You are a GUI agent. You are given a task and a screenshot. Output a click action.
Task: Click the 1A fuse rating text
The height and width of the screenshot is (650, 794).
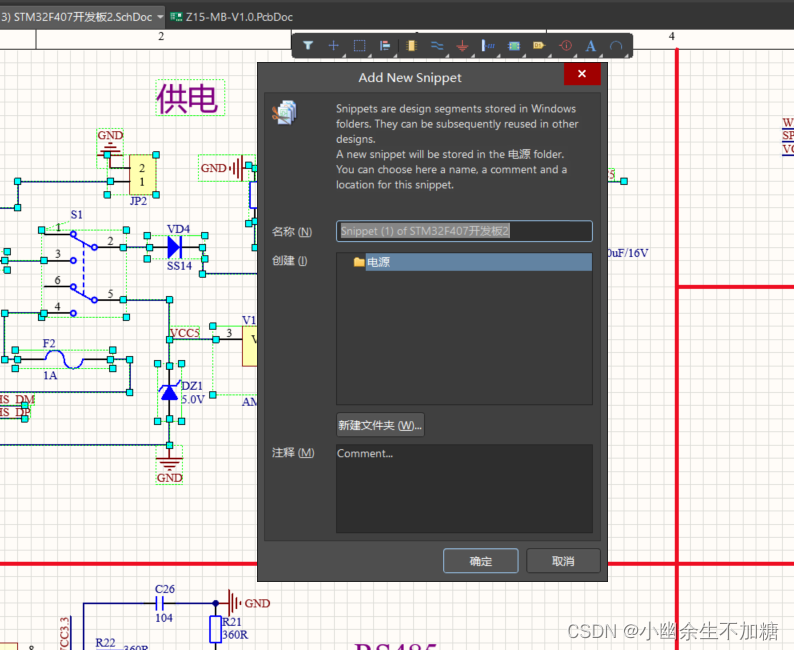50,375
